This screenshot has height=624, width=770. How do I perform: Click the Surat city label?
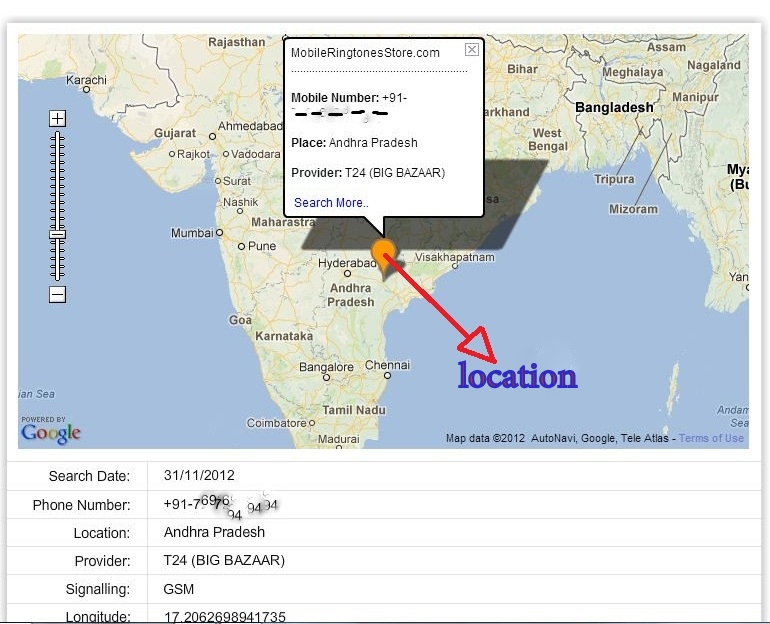point(237,181)
